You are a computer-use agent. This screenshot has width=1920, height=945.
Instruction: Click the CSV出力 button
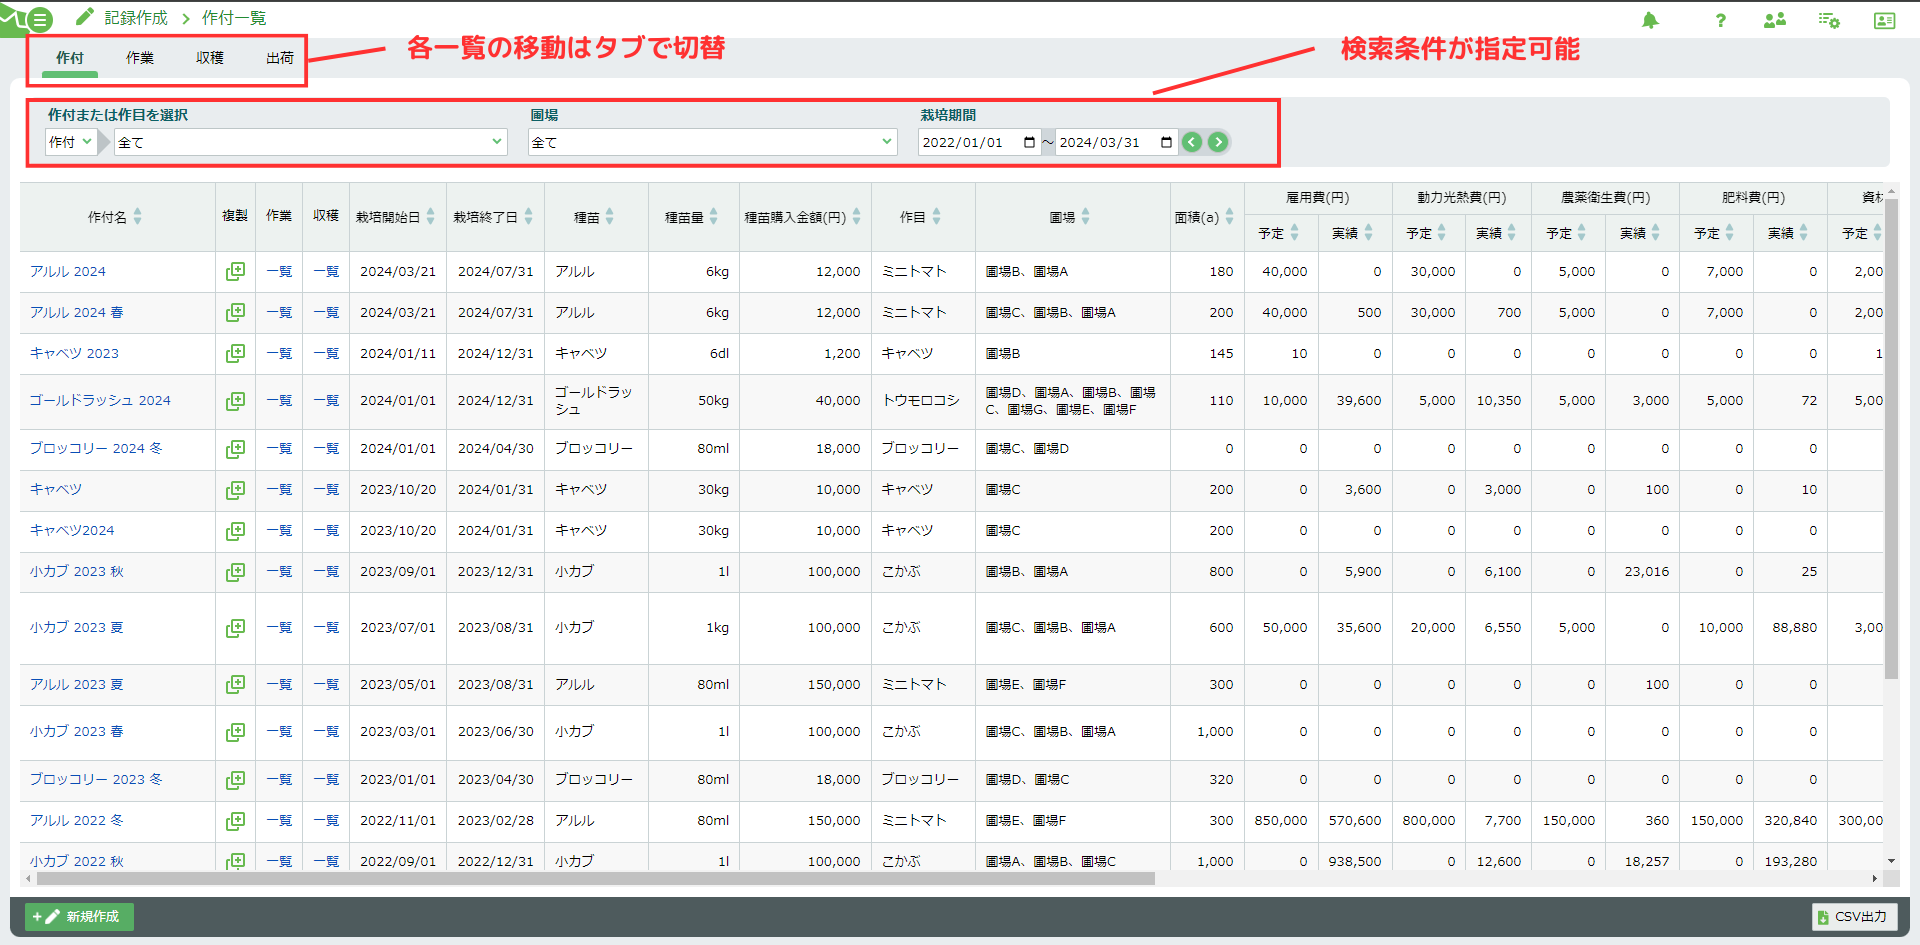[x=1854, y=916]
